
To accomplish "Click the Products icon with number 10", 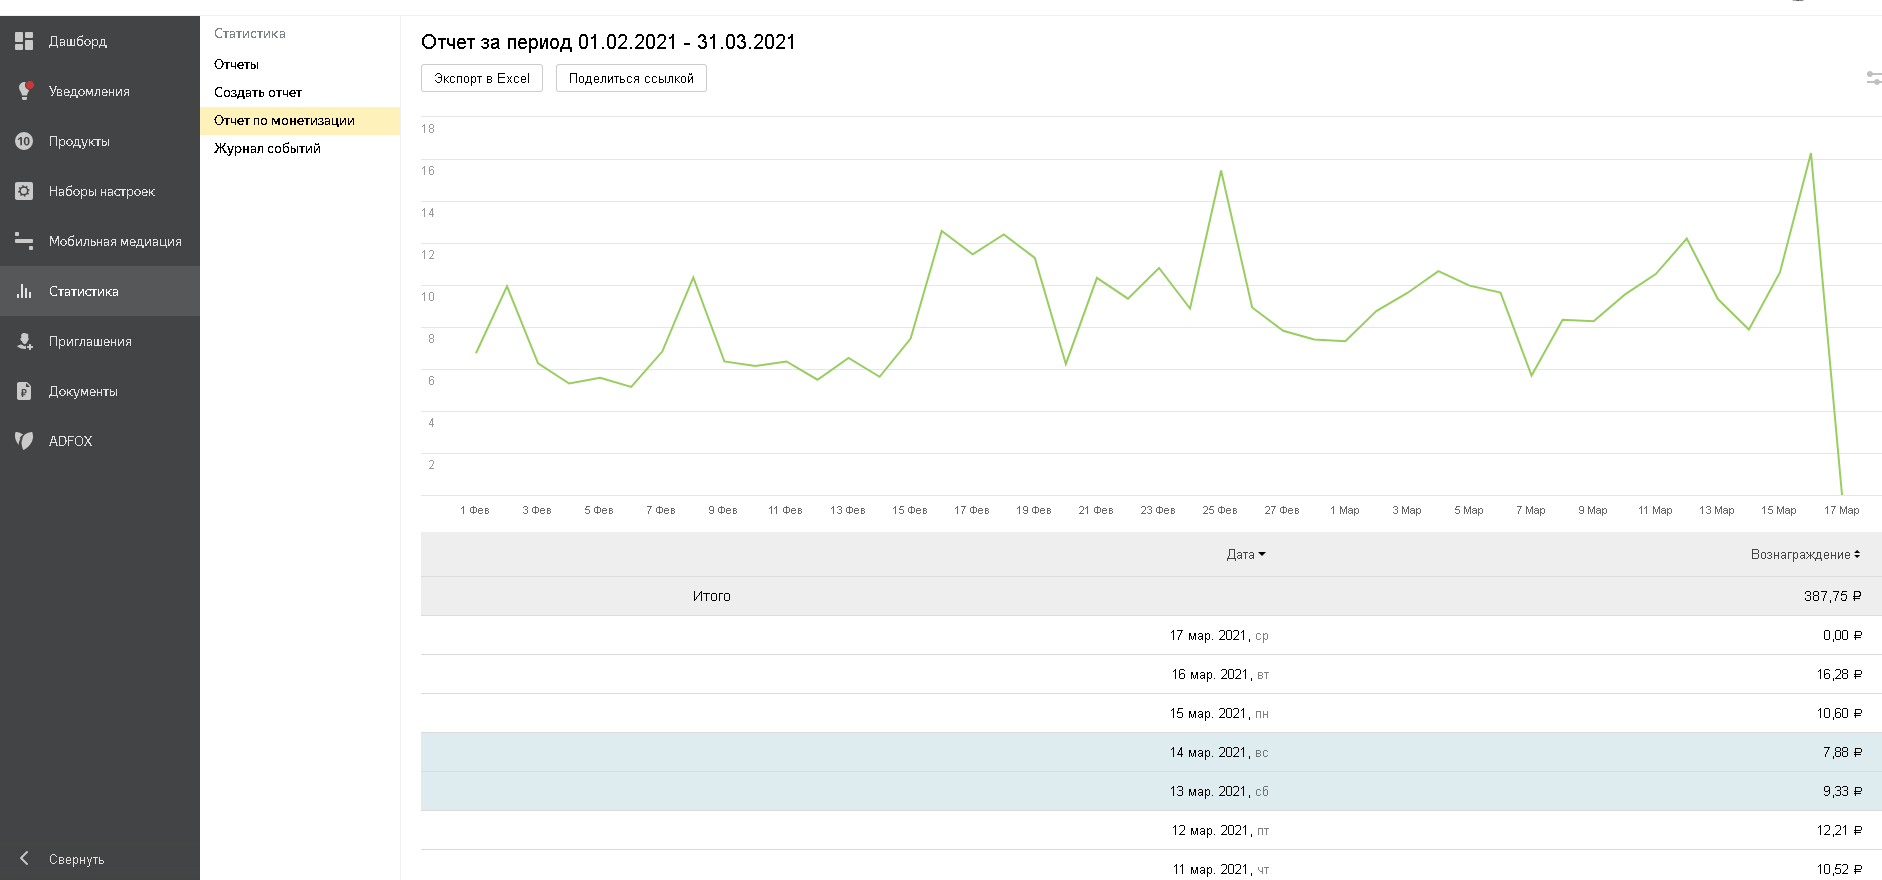I will 24,141.
